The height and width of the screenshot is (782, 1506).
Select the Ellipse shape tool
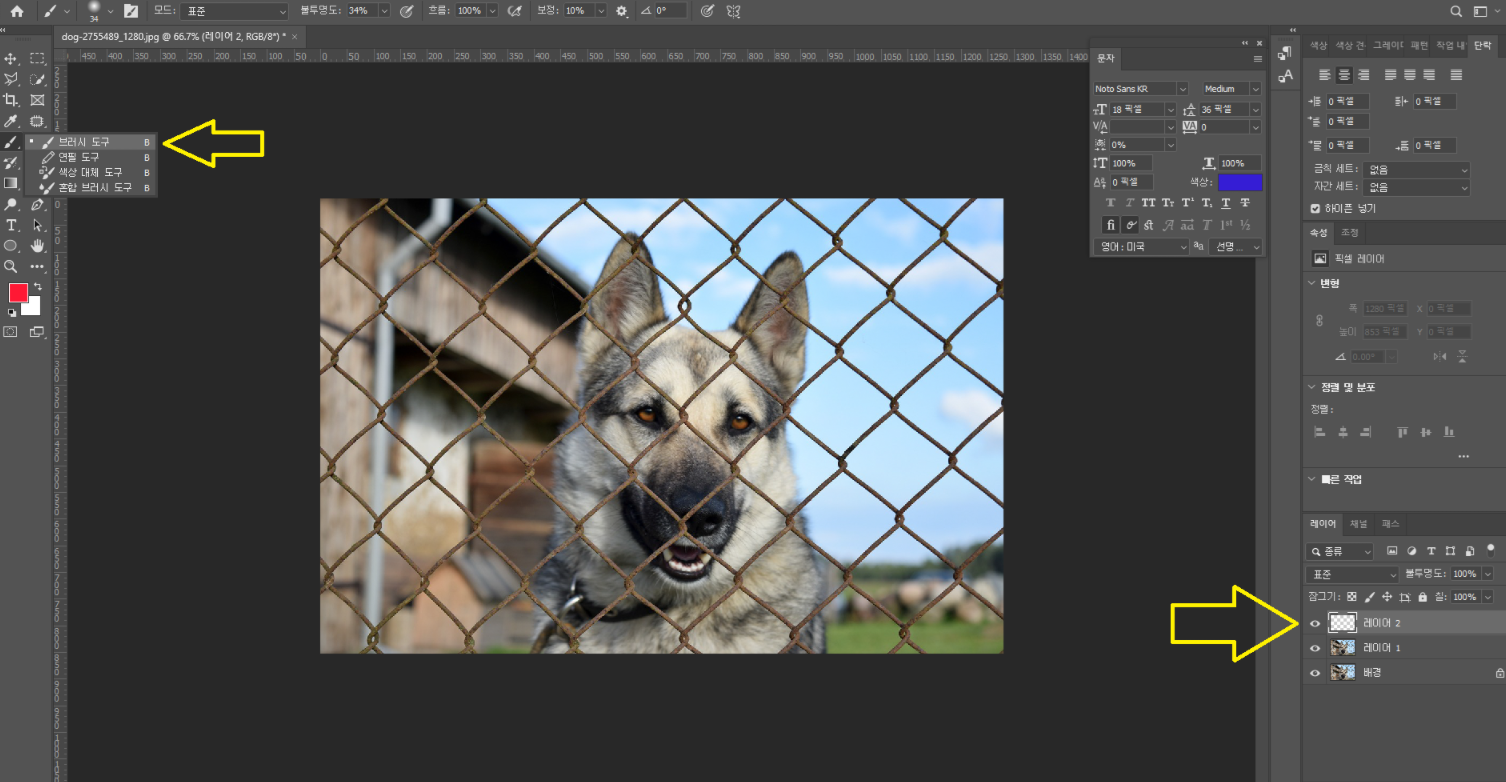tap(11, 246)
